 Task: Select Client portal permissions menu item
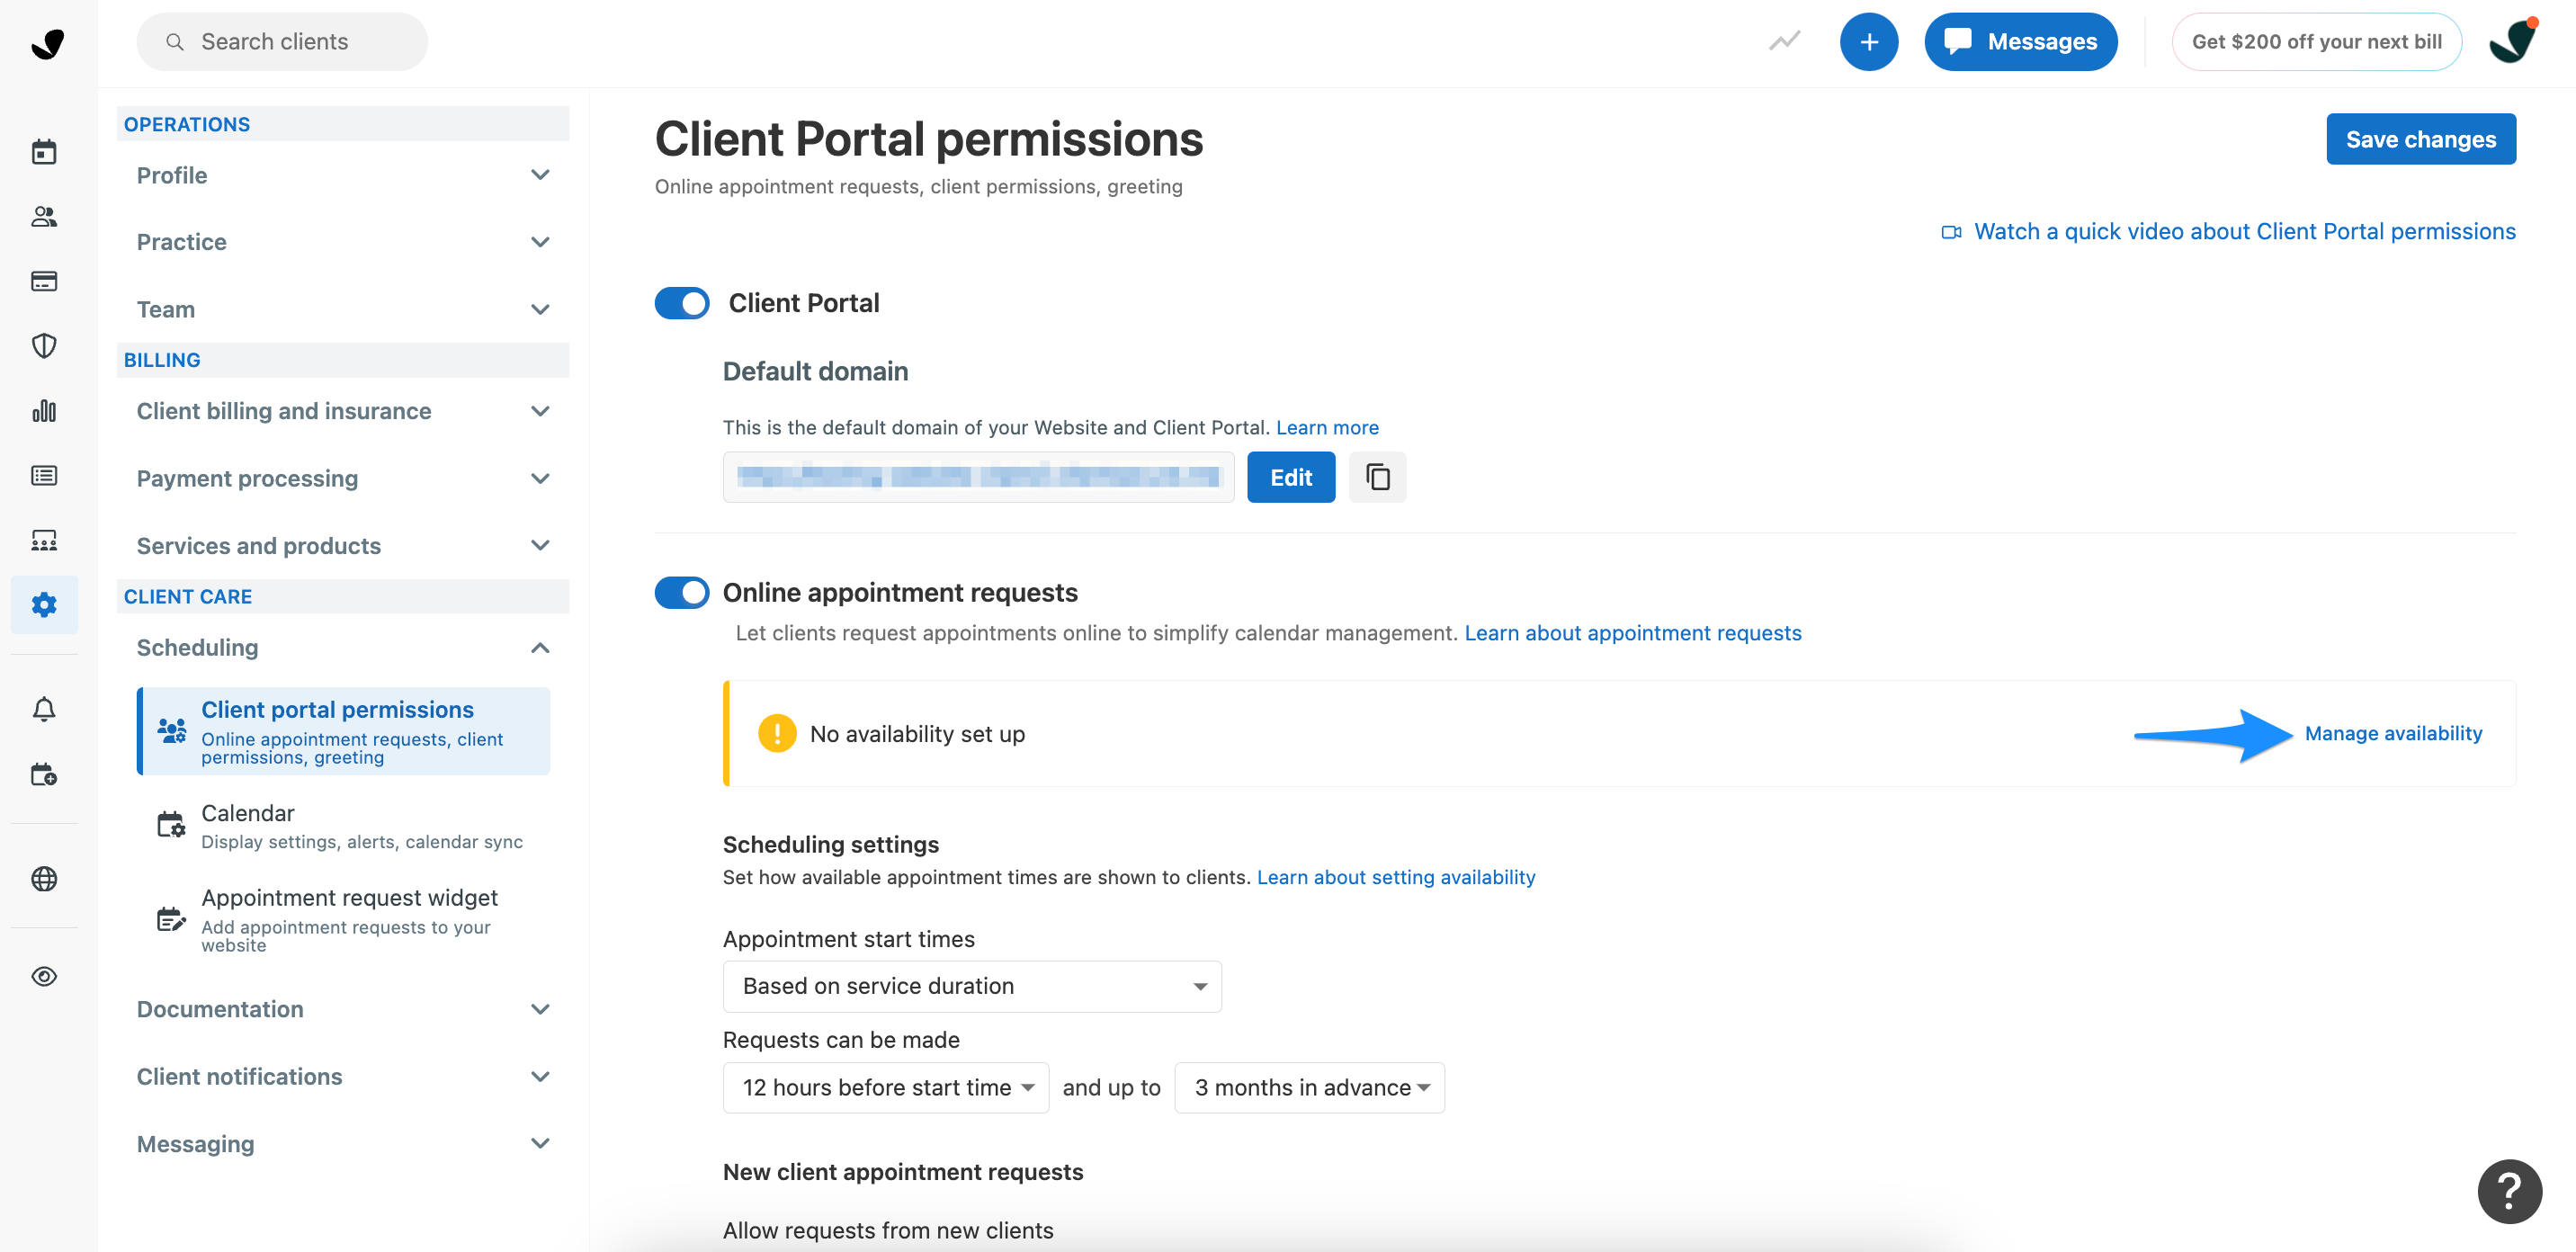pos(344,731)
